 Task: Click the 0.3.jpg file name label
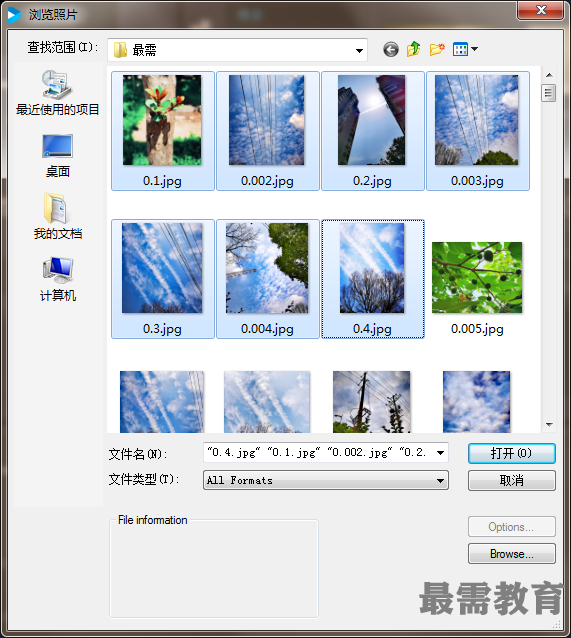pyautogui.click(x=162, y=329)
